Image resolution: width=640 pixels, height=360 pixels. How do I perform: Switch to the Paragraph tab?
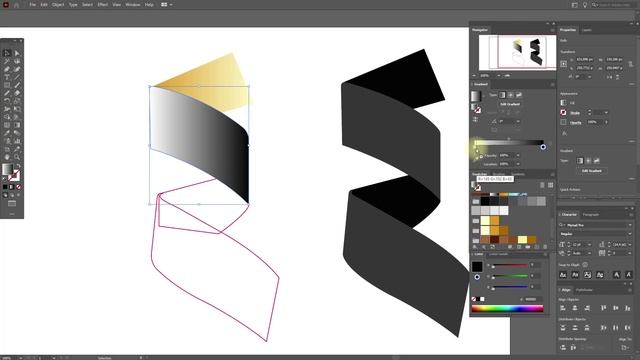(591, 214)
